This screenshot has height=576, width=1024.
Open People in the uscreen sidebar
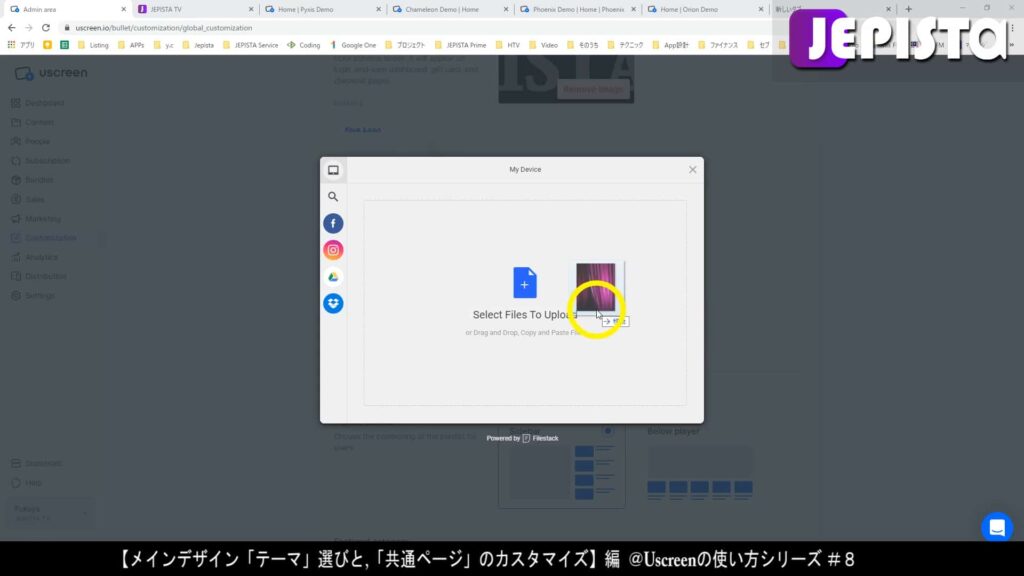(x=31, y=142)
